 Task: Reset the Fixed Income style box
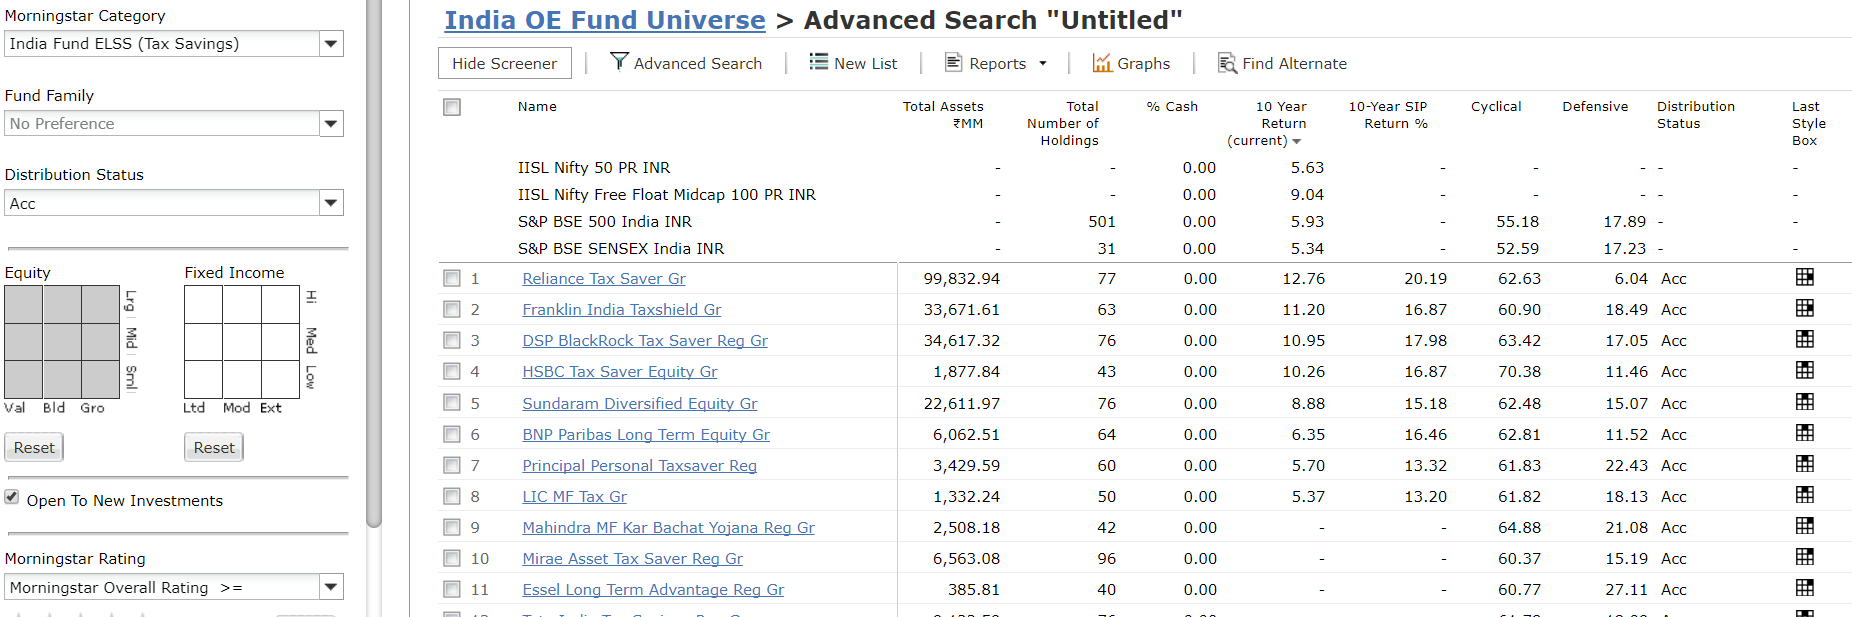(x=214, y=447)
